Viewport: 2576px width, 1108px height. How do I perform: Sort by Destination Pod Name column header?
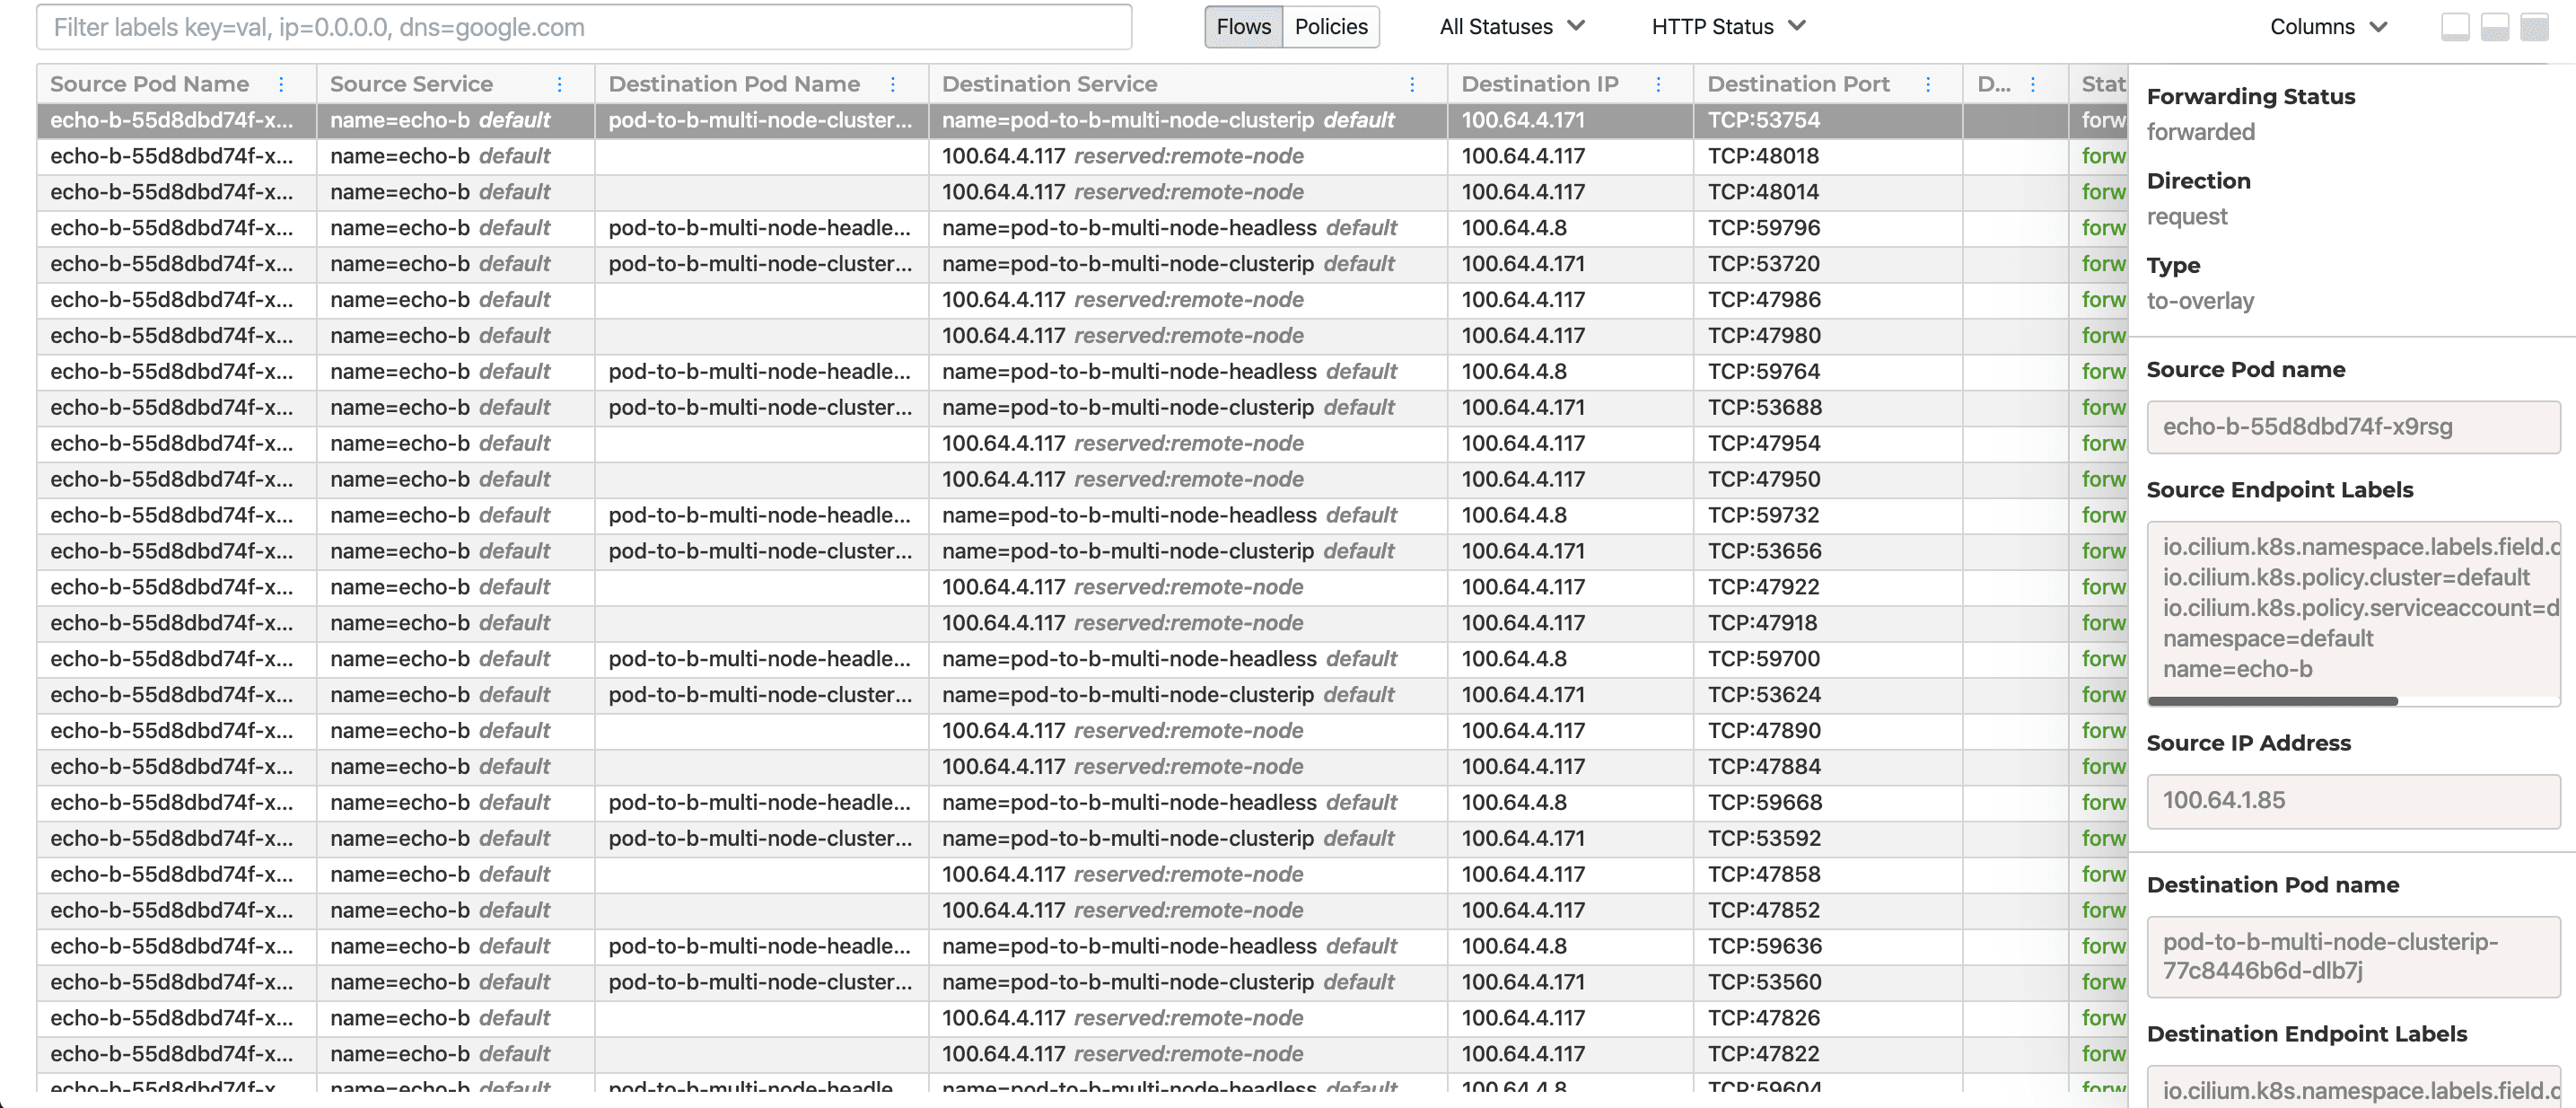click(734, 84)
